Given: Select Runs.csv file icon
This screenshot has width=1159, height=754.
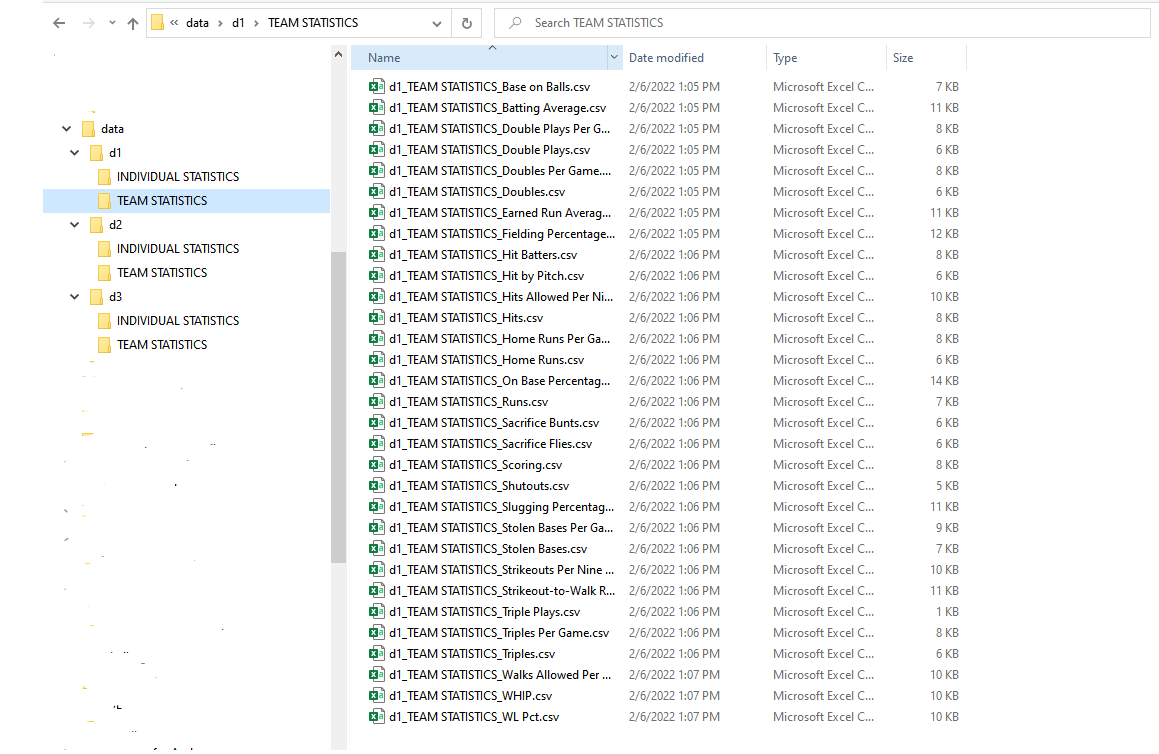Looking at the screenshot, I should (x=377, y=402).
